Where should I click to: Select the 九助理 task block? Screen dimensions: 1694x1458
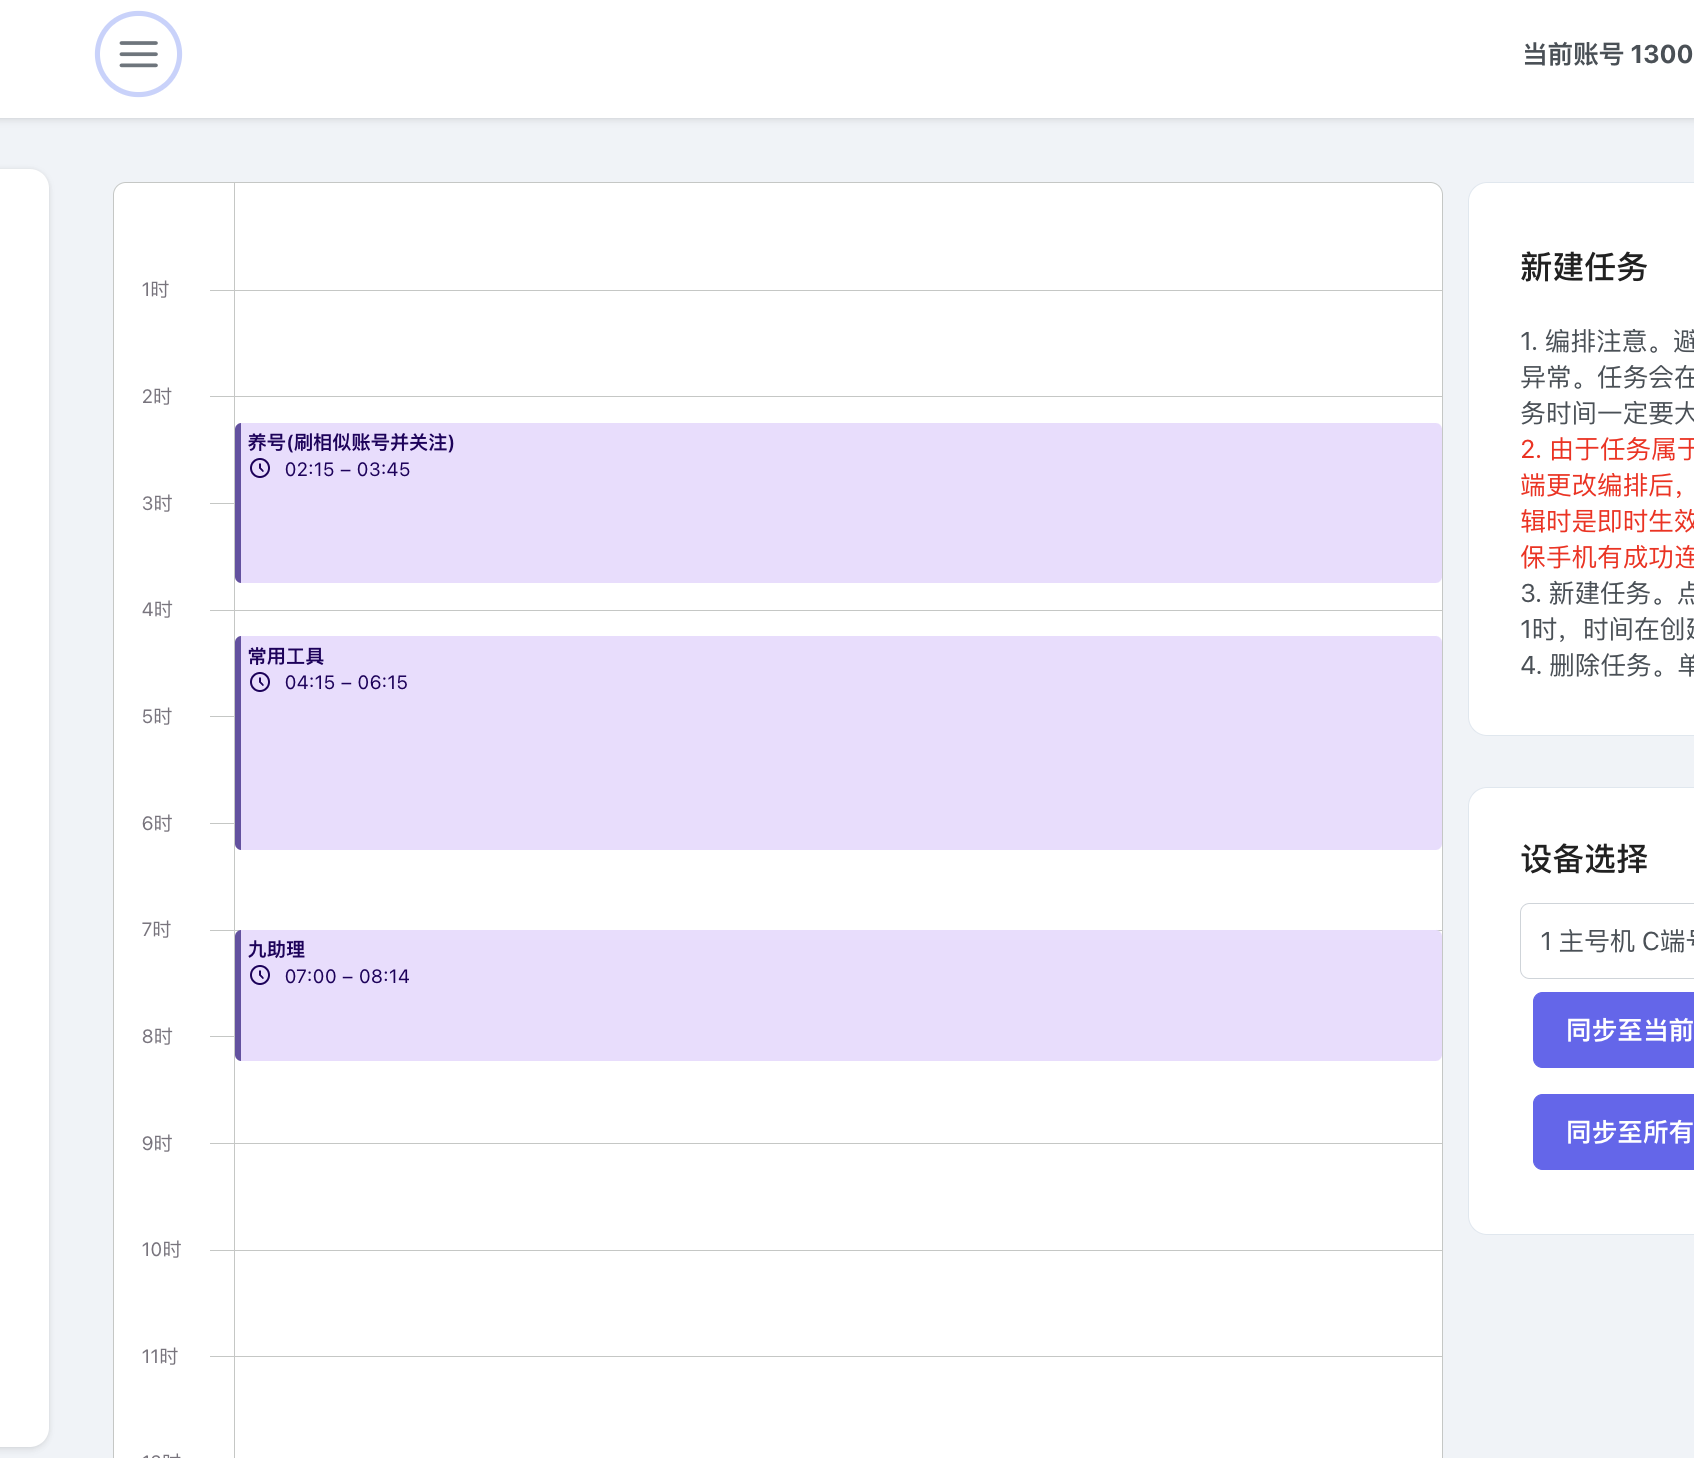838,995
